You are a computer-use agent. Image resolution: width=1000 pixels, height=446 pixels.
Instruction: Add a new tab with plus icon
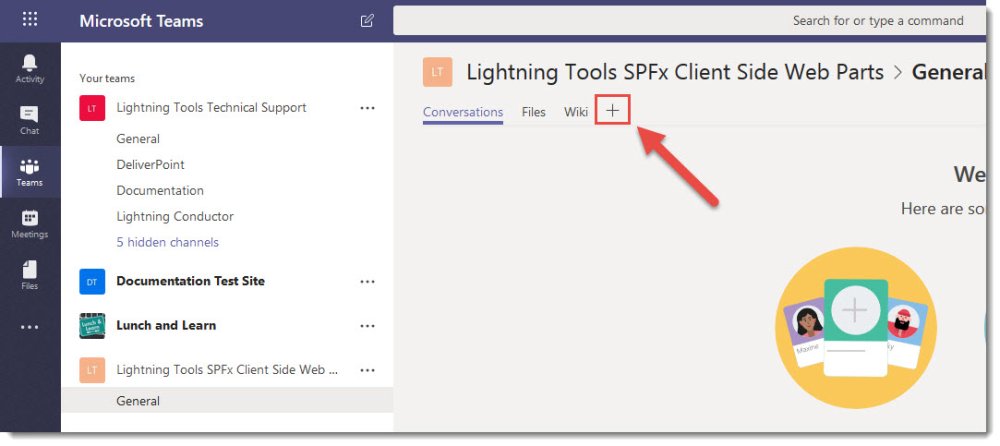point(612,111)
